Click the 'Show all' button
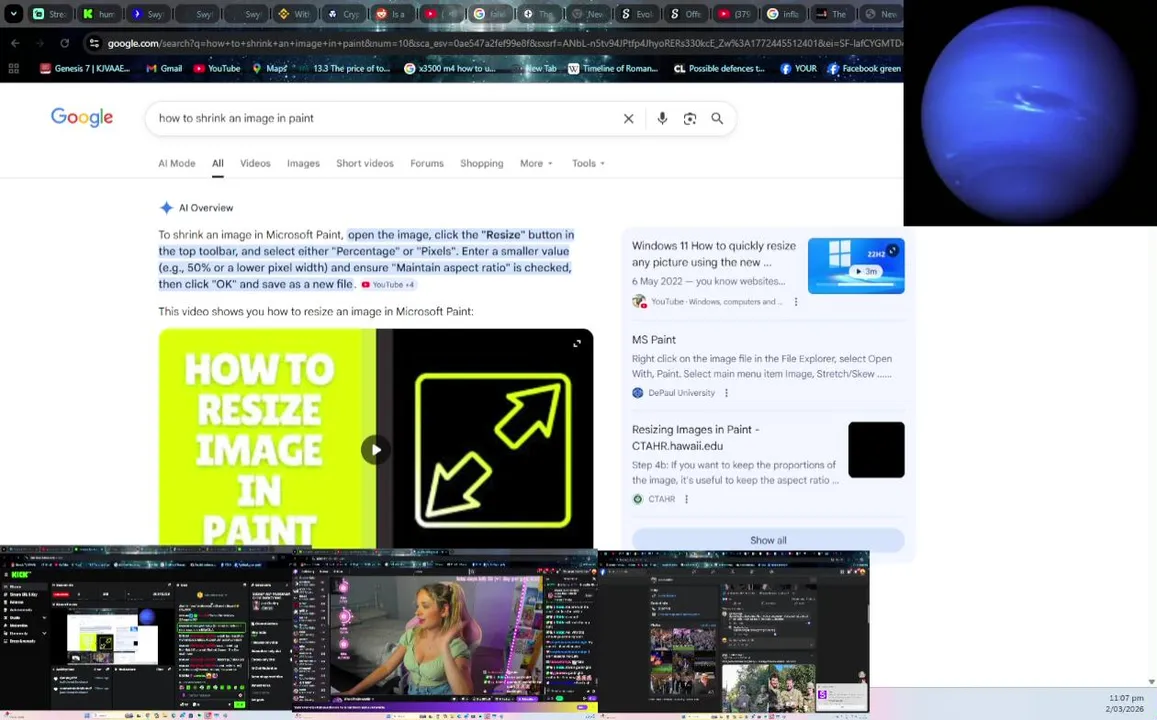 tap(768, 540)
